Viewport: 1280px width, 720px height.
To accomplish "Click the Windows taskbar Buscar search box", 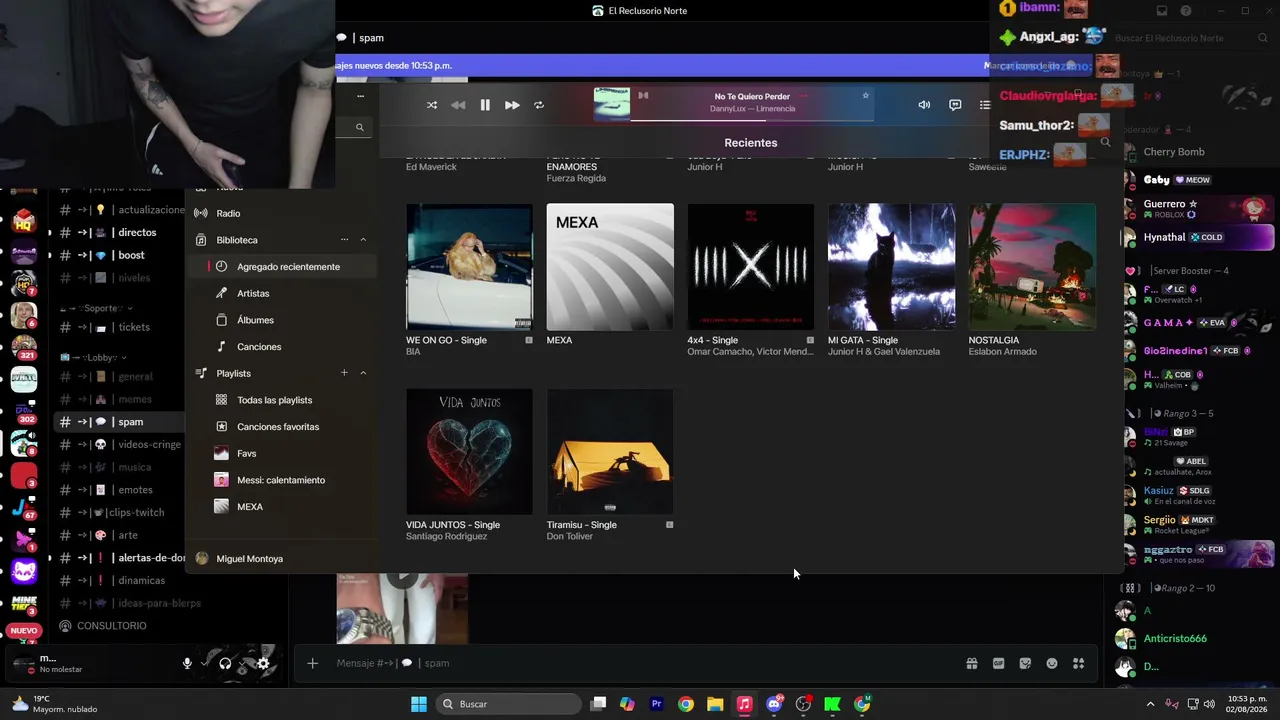I will 509,704.
